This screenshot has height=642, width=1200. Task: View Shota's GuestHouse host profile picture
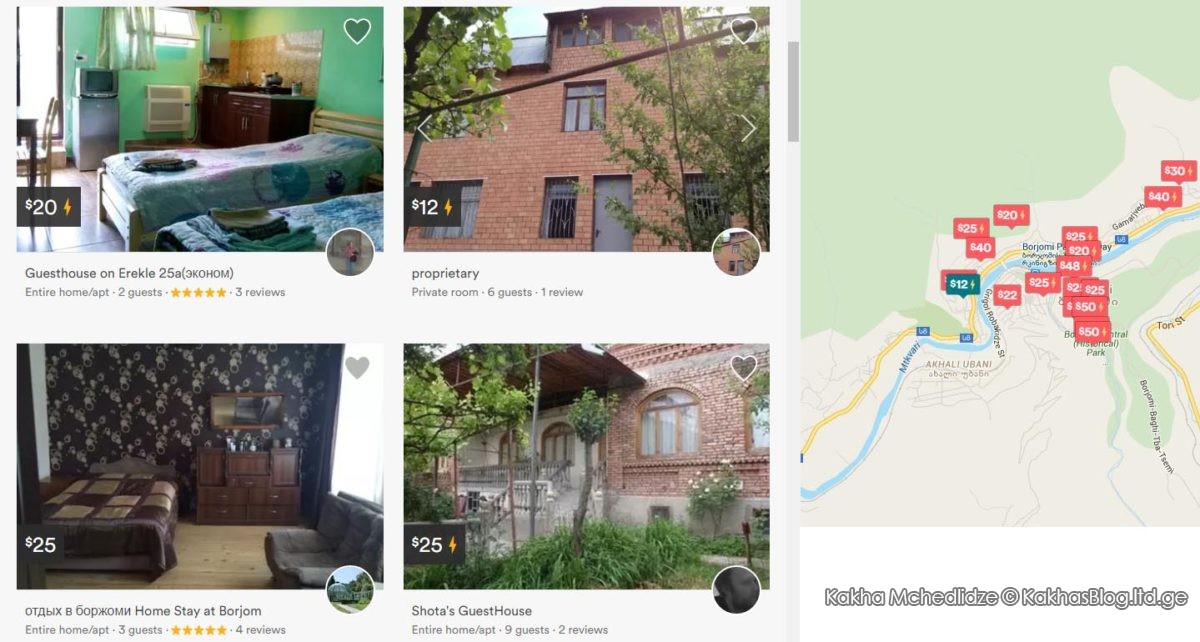736,590
